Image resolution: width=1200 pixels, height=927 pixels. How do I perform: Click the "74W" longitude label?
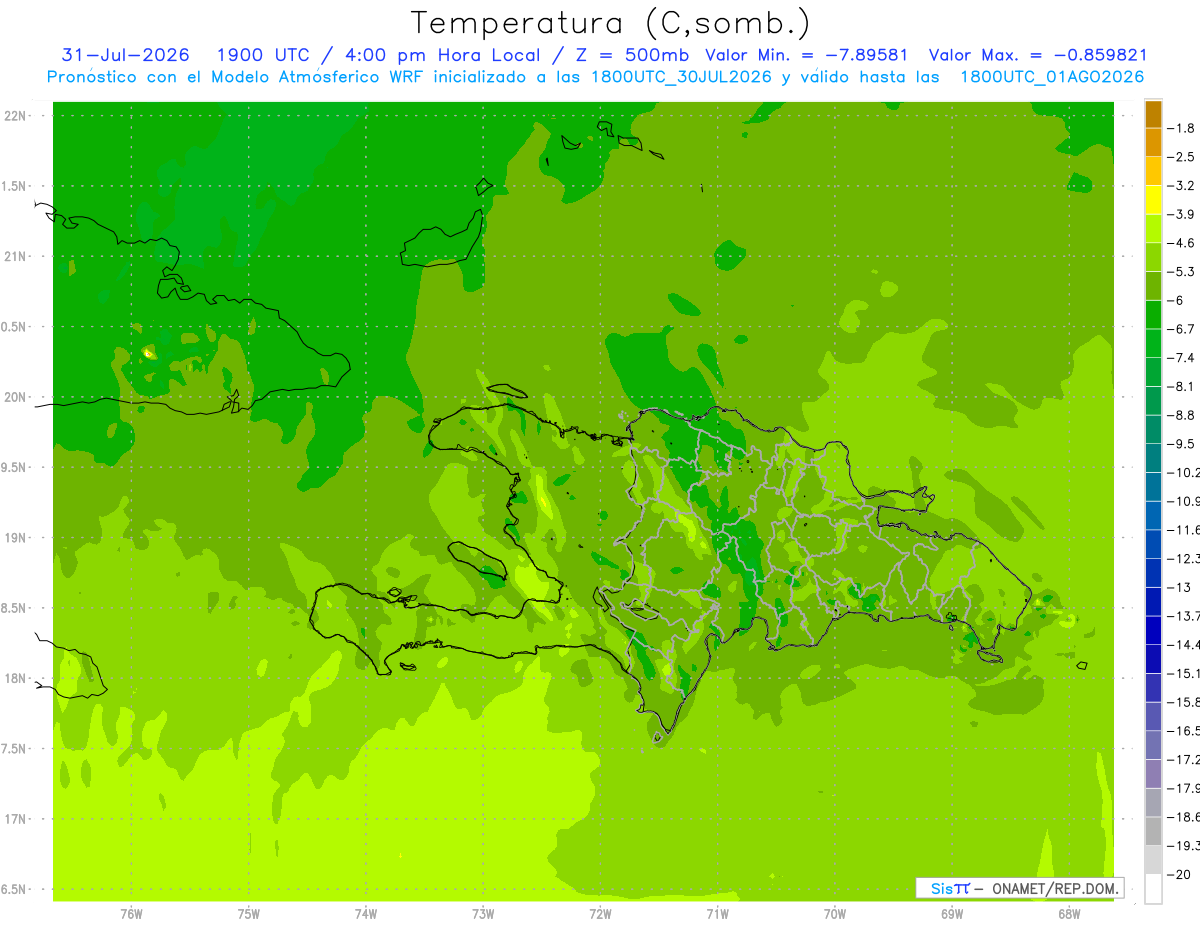[366, 914]
